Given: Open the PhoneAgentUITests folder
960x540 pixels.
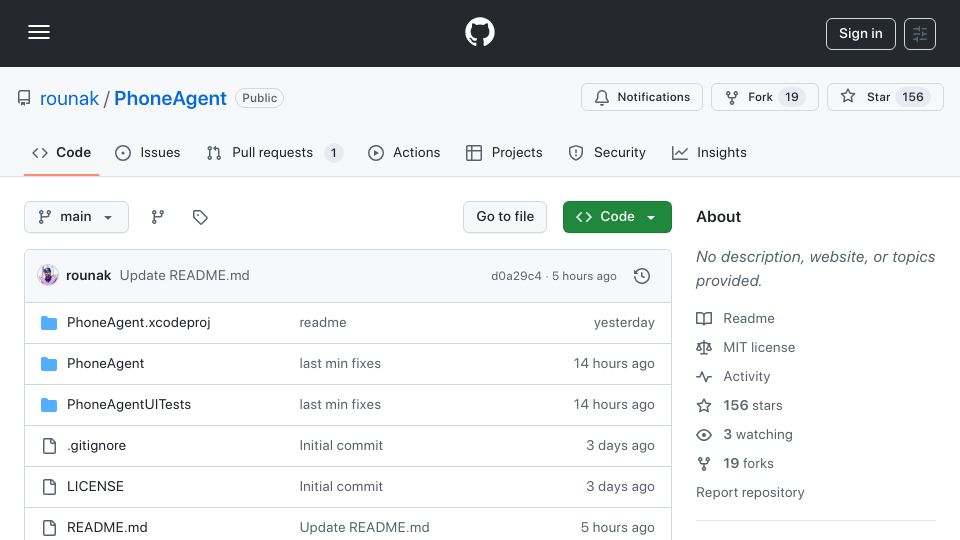Looking at the screenshot, I should pyautogui.click(x=129, y=405).
